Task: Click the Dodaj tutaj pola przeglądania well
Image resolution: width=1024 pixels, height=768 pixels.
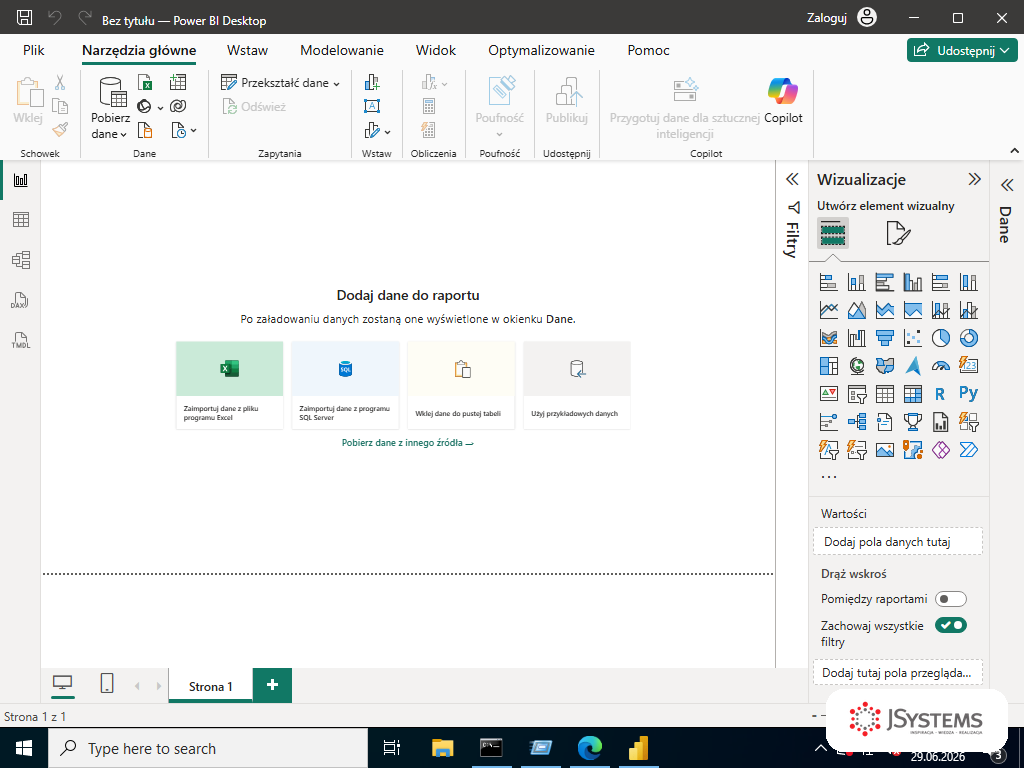Action: pyautogui.click(x=898, y=673)
